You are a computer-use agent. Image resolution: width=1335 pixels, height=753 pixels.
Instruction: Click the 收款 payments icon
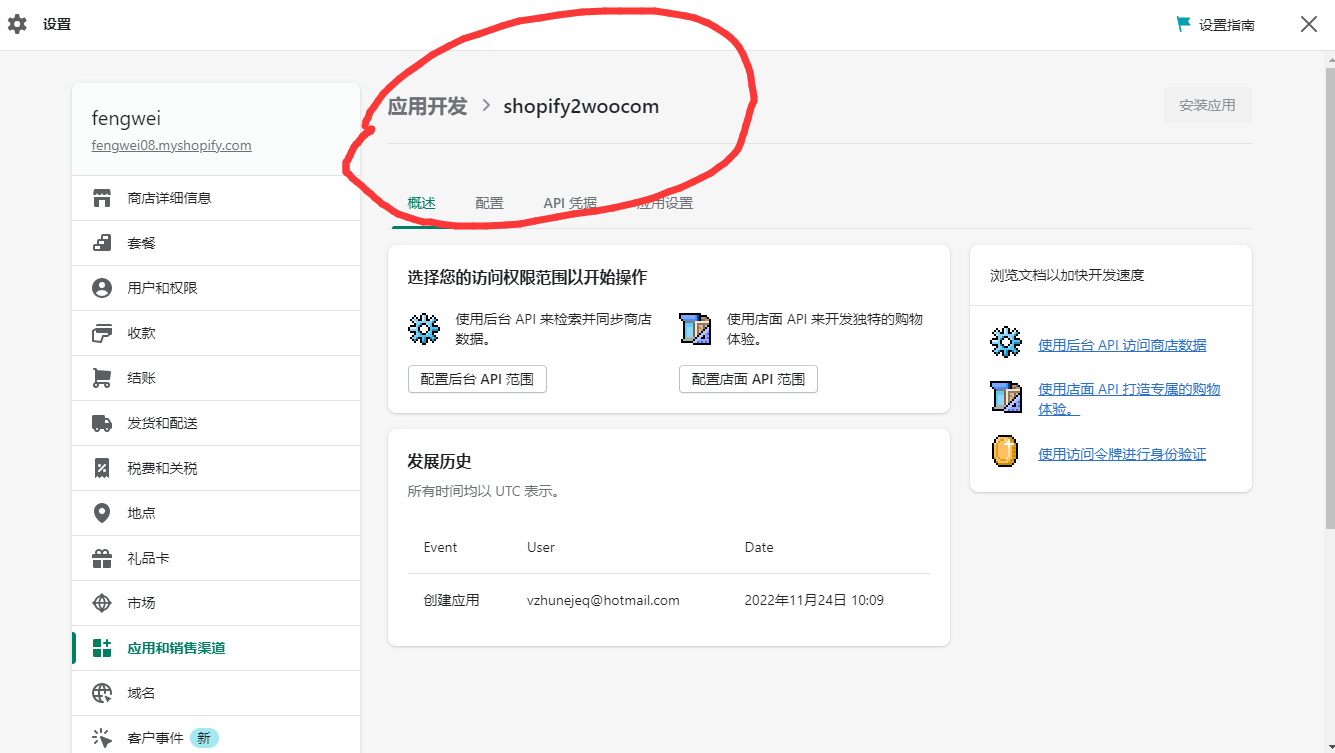[102, 333]
